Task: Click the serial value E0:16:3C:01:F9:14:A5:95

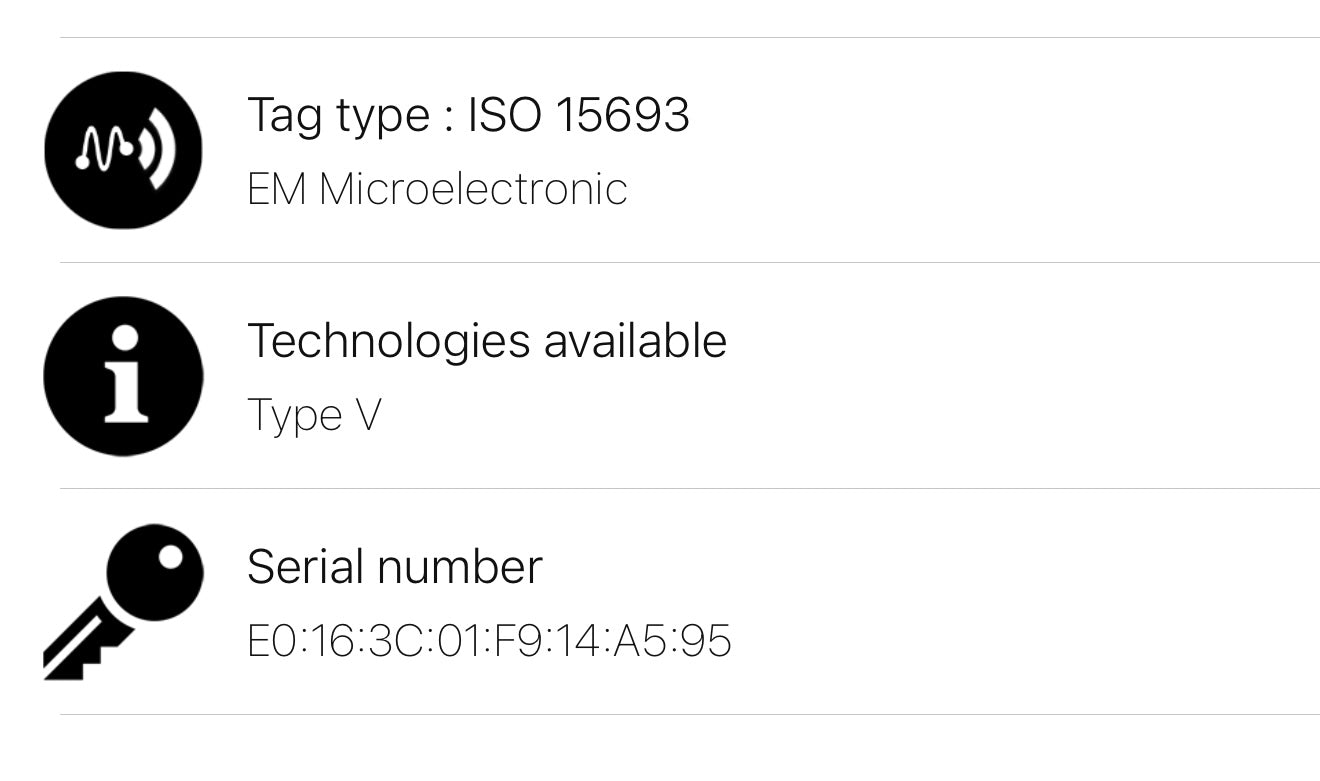Action: pyautogui.click(x=489, y=641)
